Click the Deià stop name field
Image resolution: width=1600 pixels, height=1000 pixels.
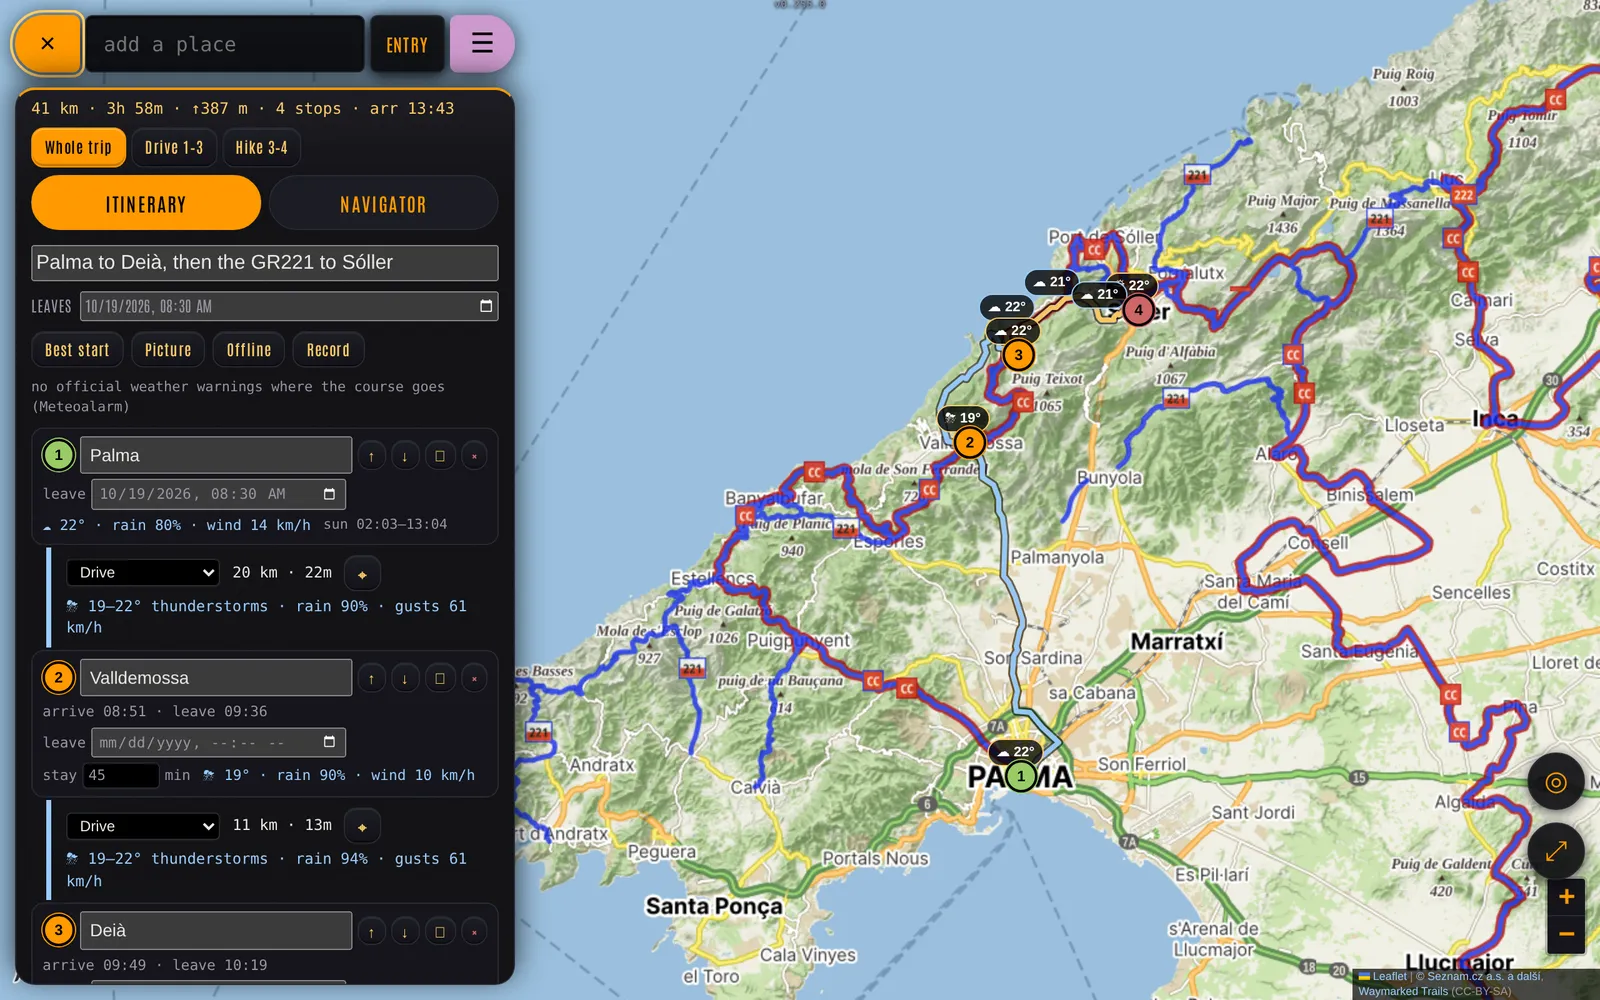click(216, 931)
